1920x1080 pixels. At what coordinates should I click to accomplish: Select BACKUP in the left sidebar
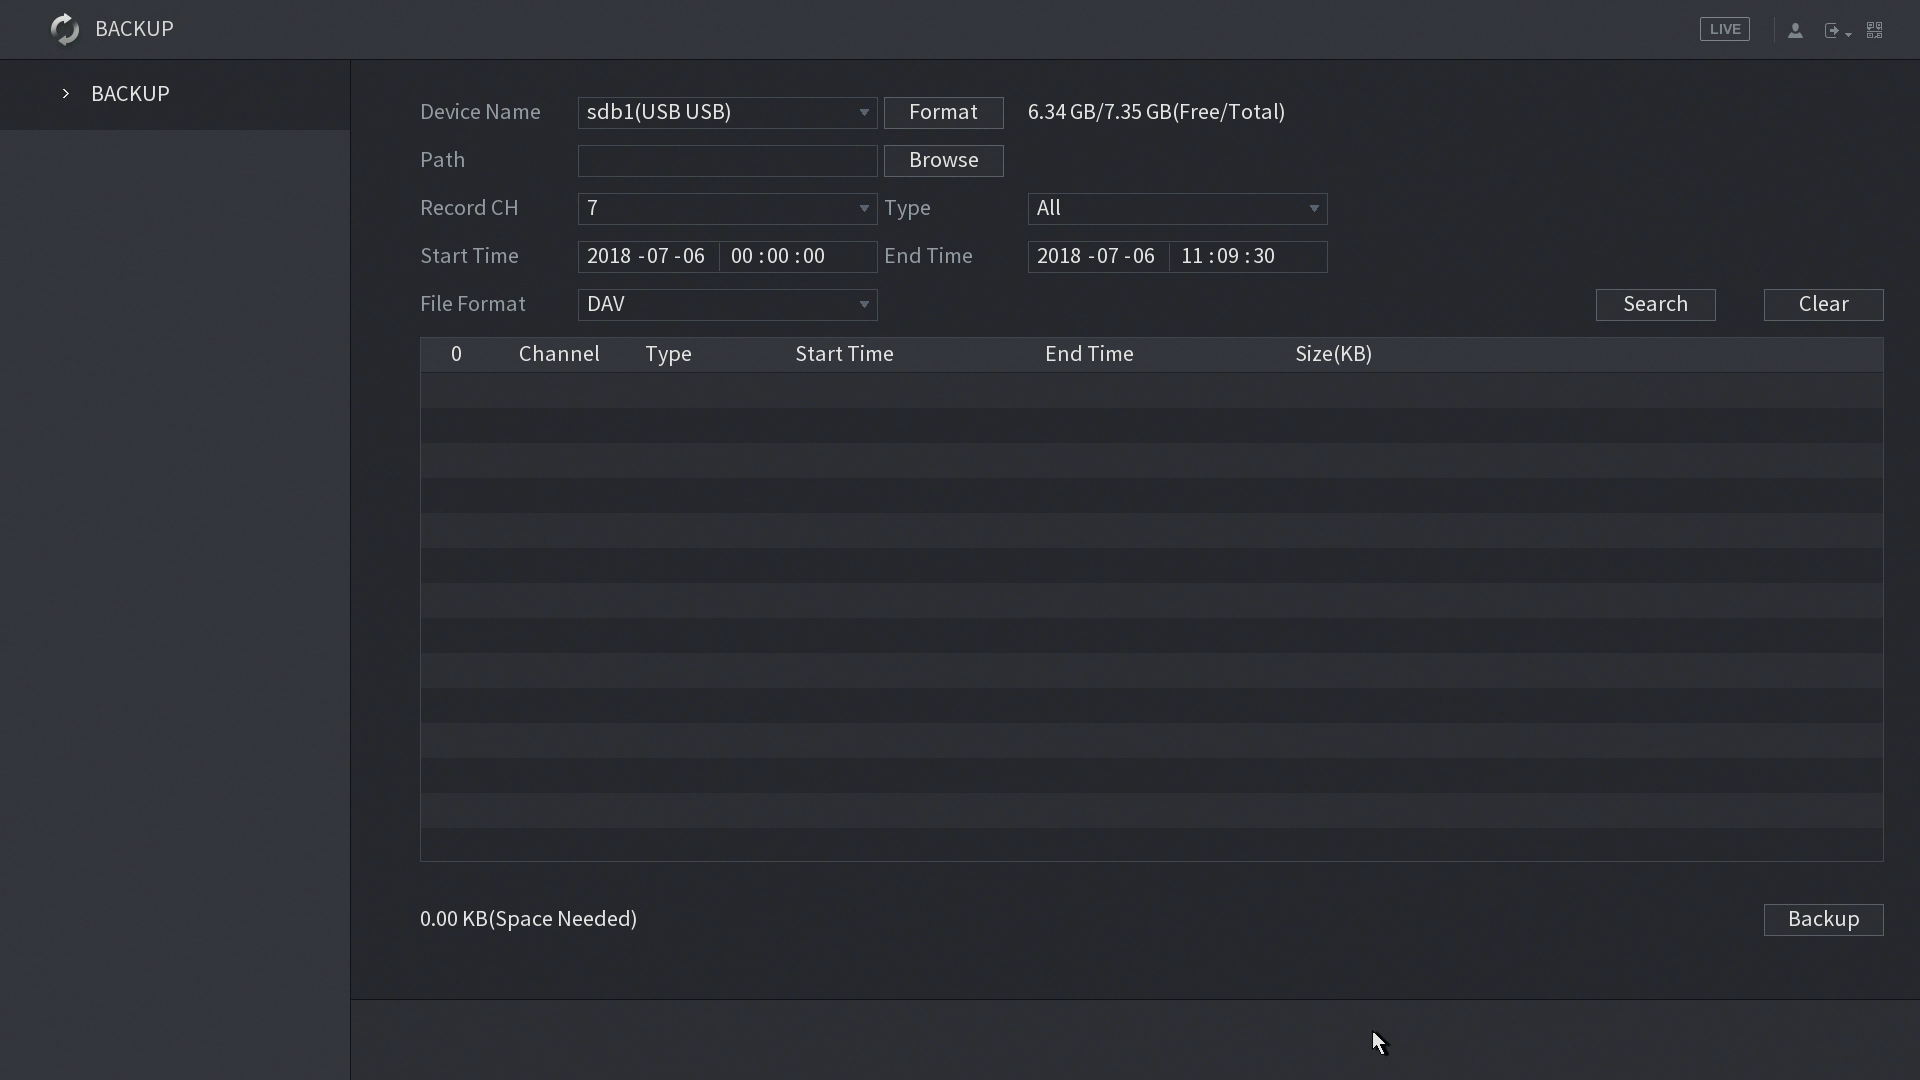[130, 94]
